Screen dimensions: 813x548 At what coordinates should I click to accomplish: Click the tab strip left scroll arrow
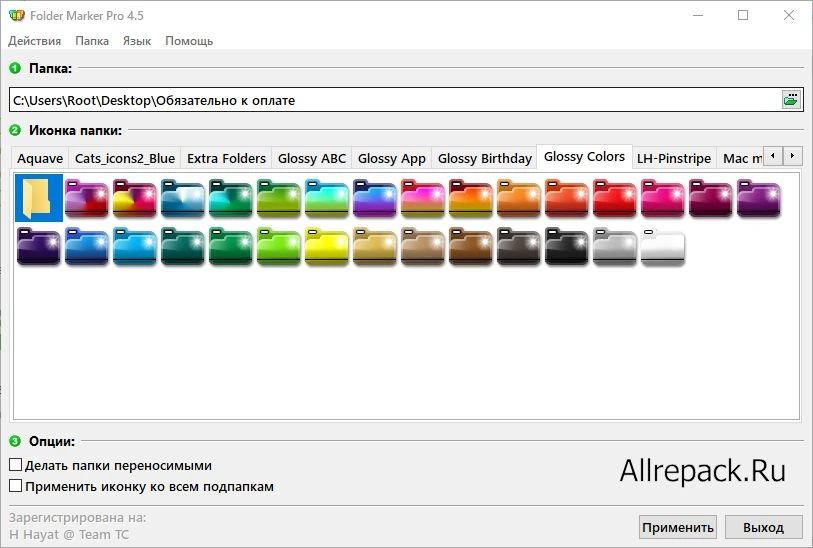[773, 156]
